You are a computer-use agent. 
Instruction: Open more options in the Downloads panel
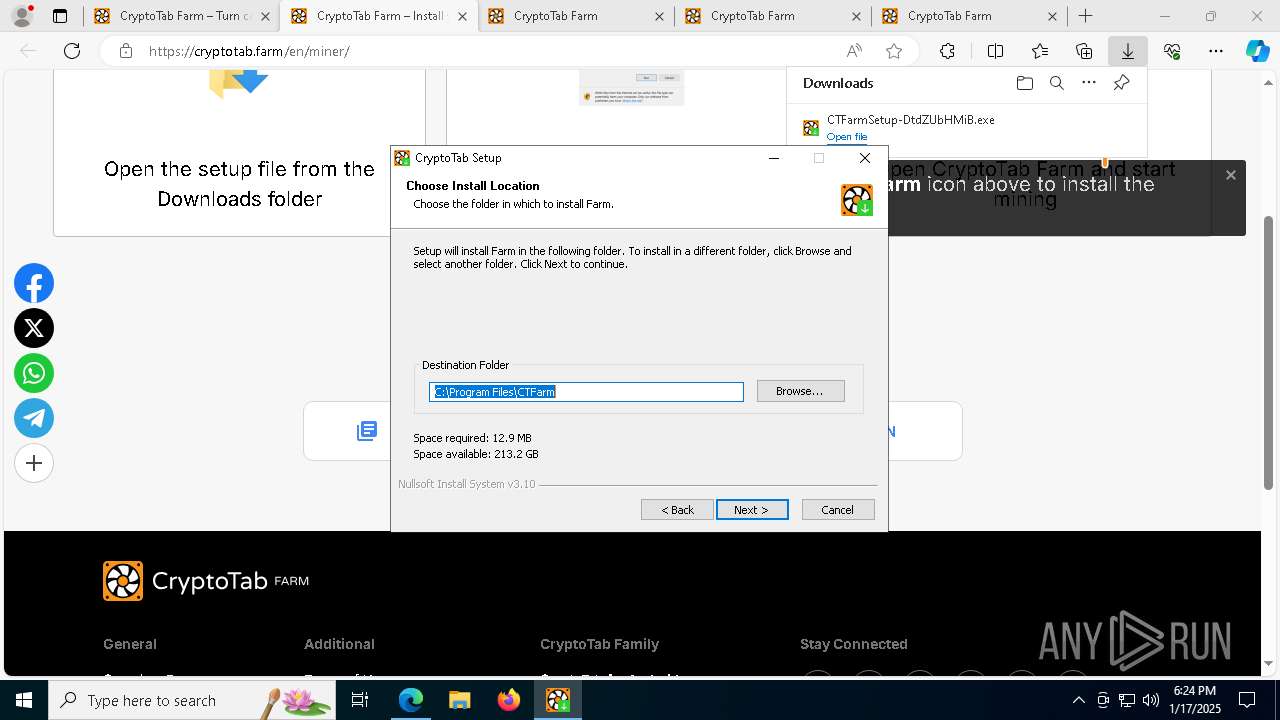click(x=1089, y=83)
